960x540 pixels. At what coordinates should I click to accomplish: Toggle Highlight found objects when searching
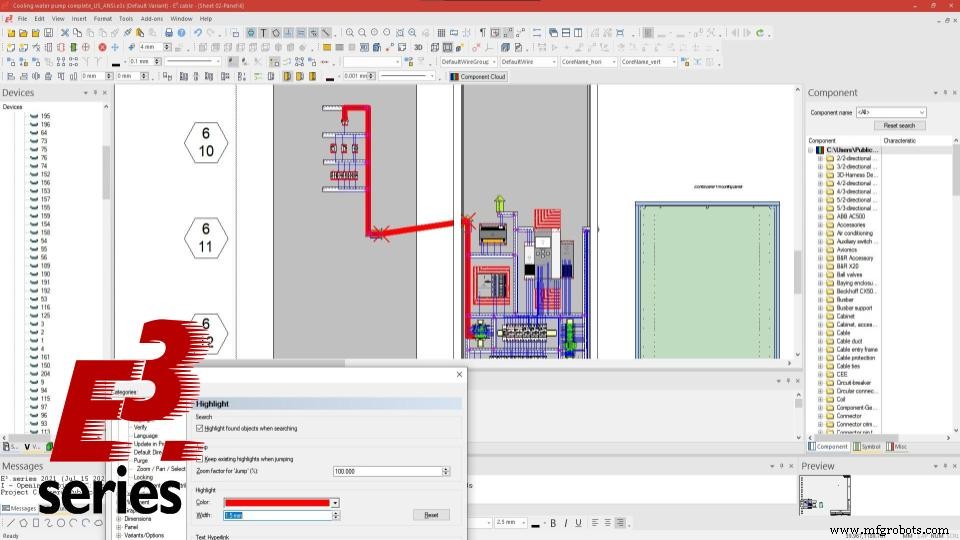point(200,427)
